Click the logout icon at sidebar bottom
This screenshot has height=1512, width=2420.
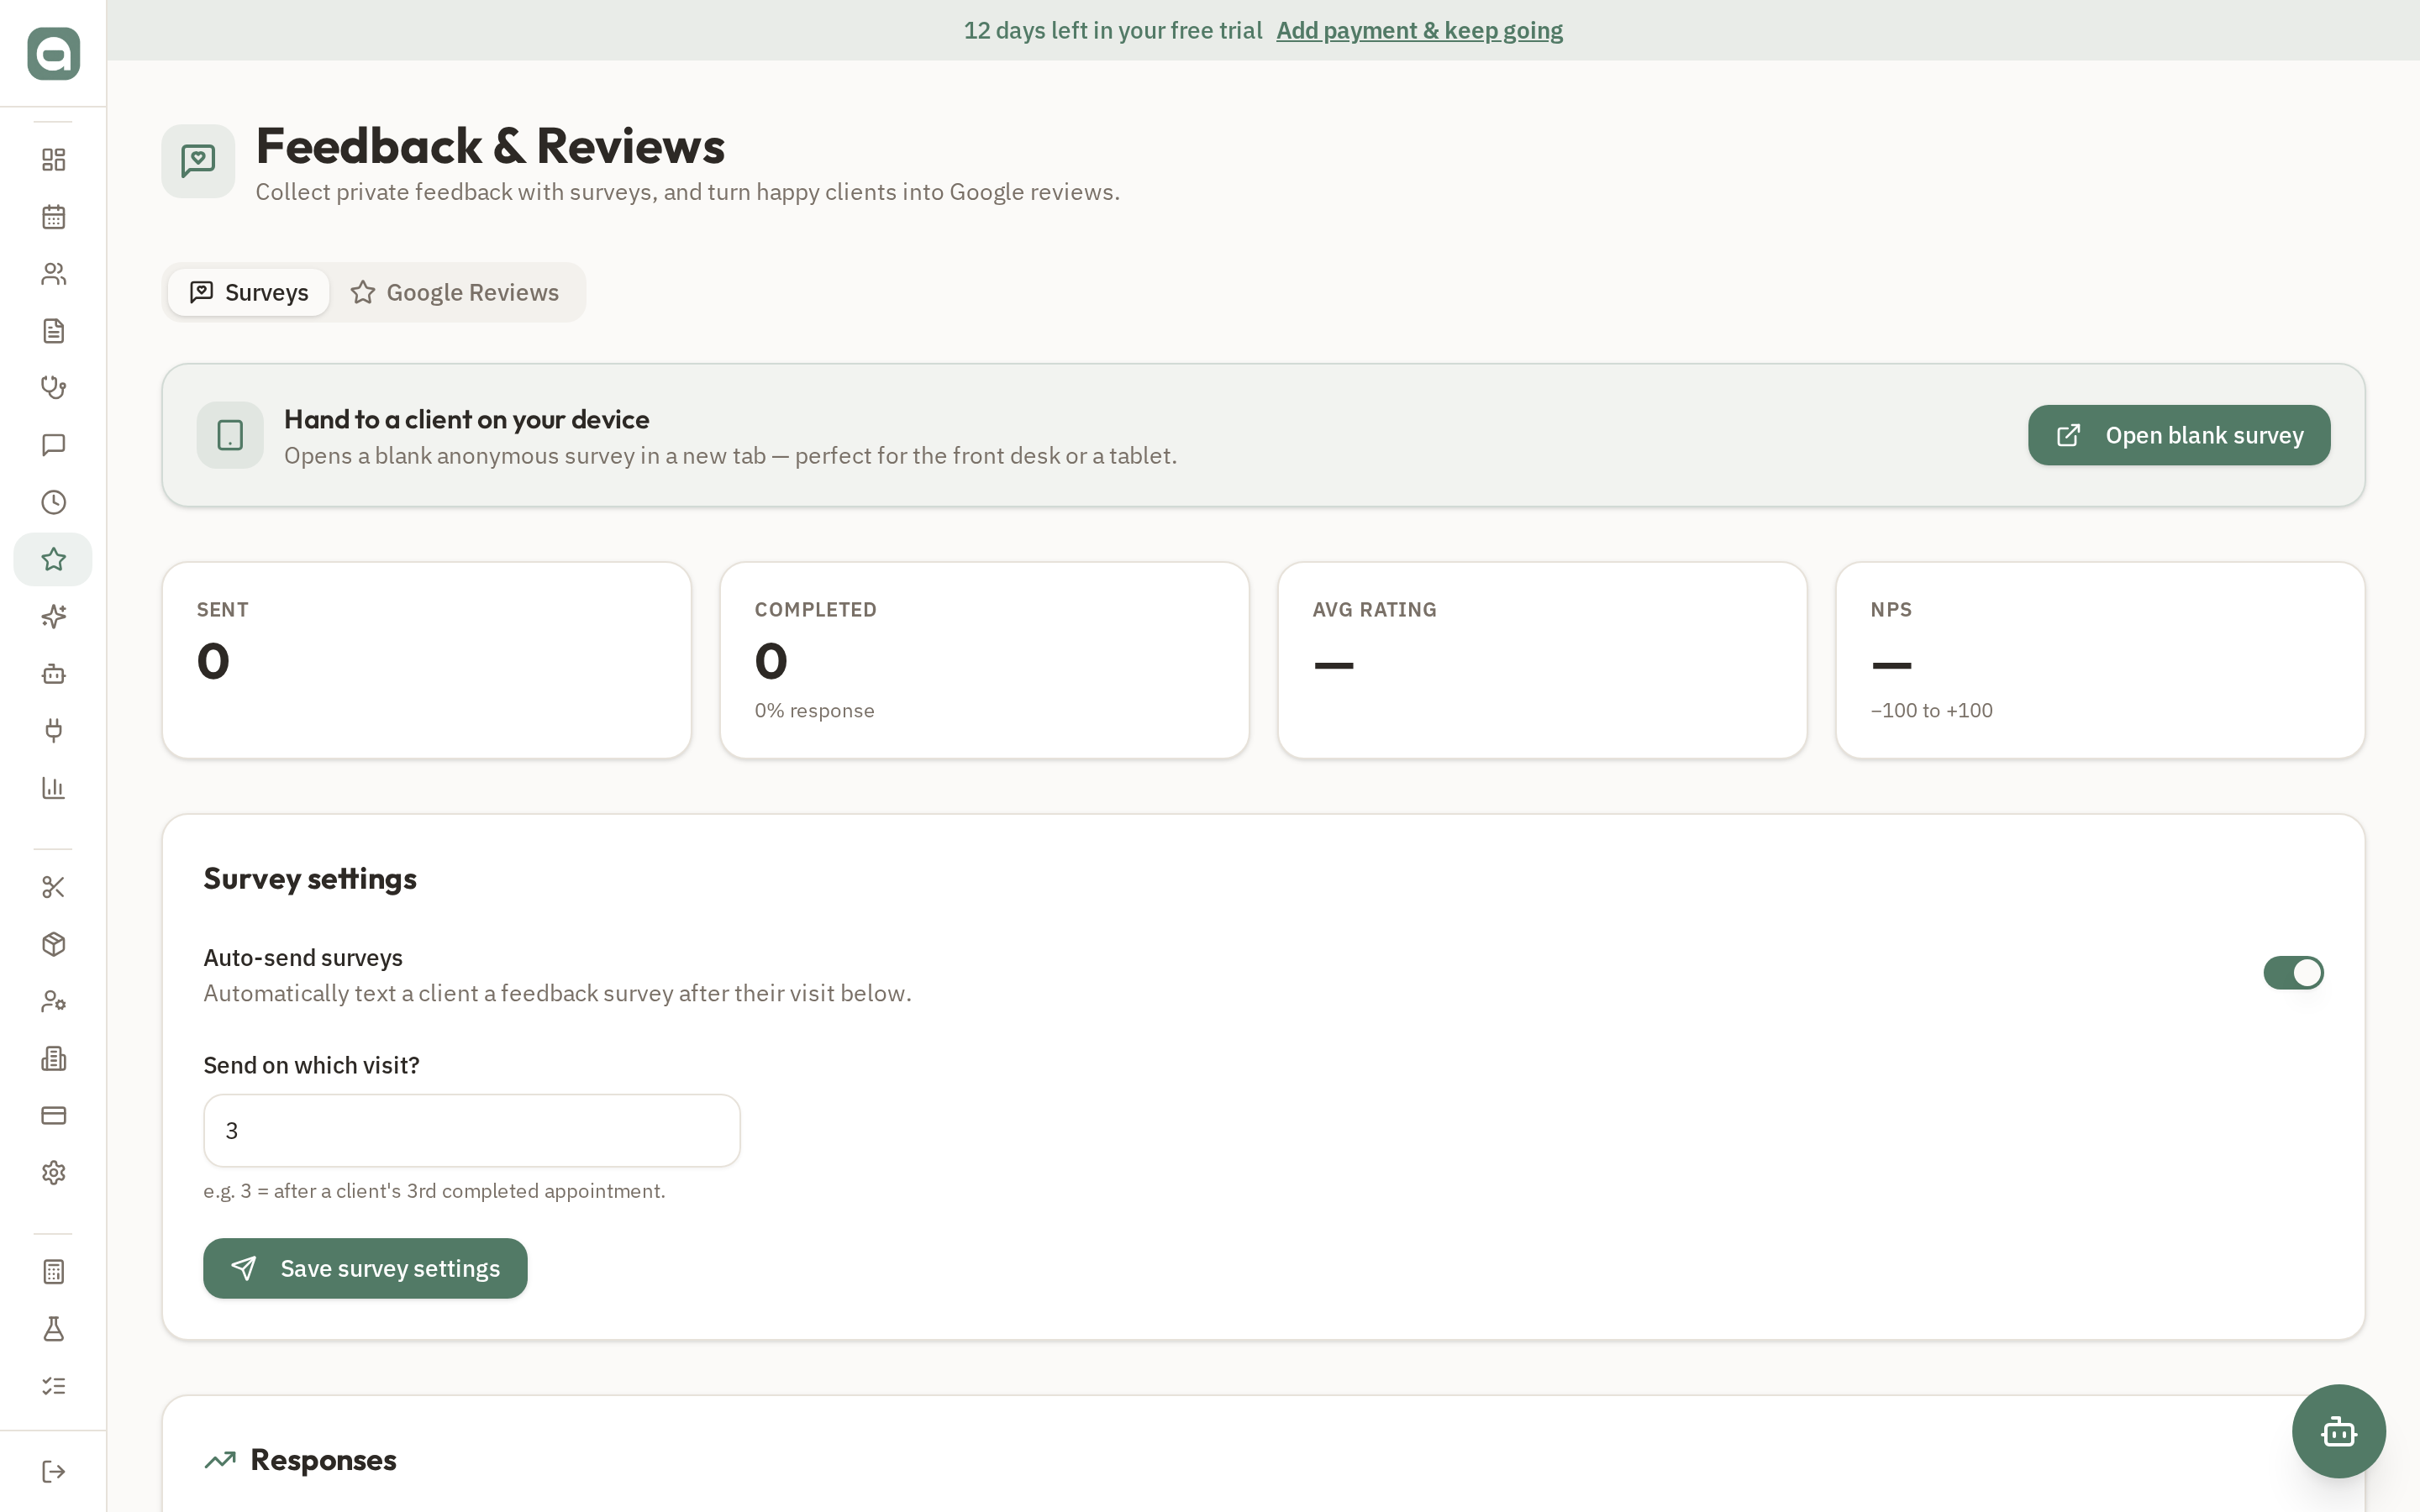53,1471
